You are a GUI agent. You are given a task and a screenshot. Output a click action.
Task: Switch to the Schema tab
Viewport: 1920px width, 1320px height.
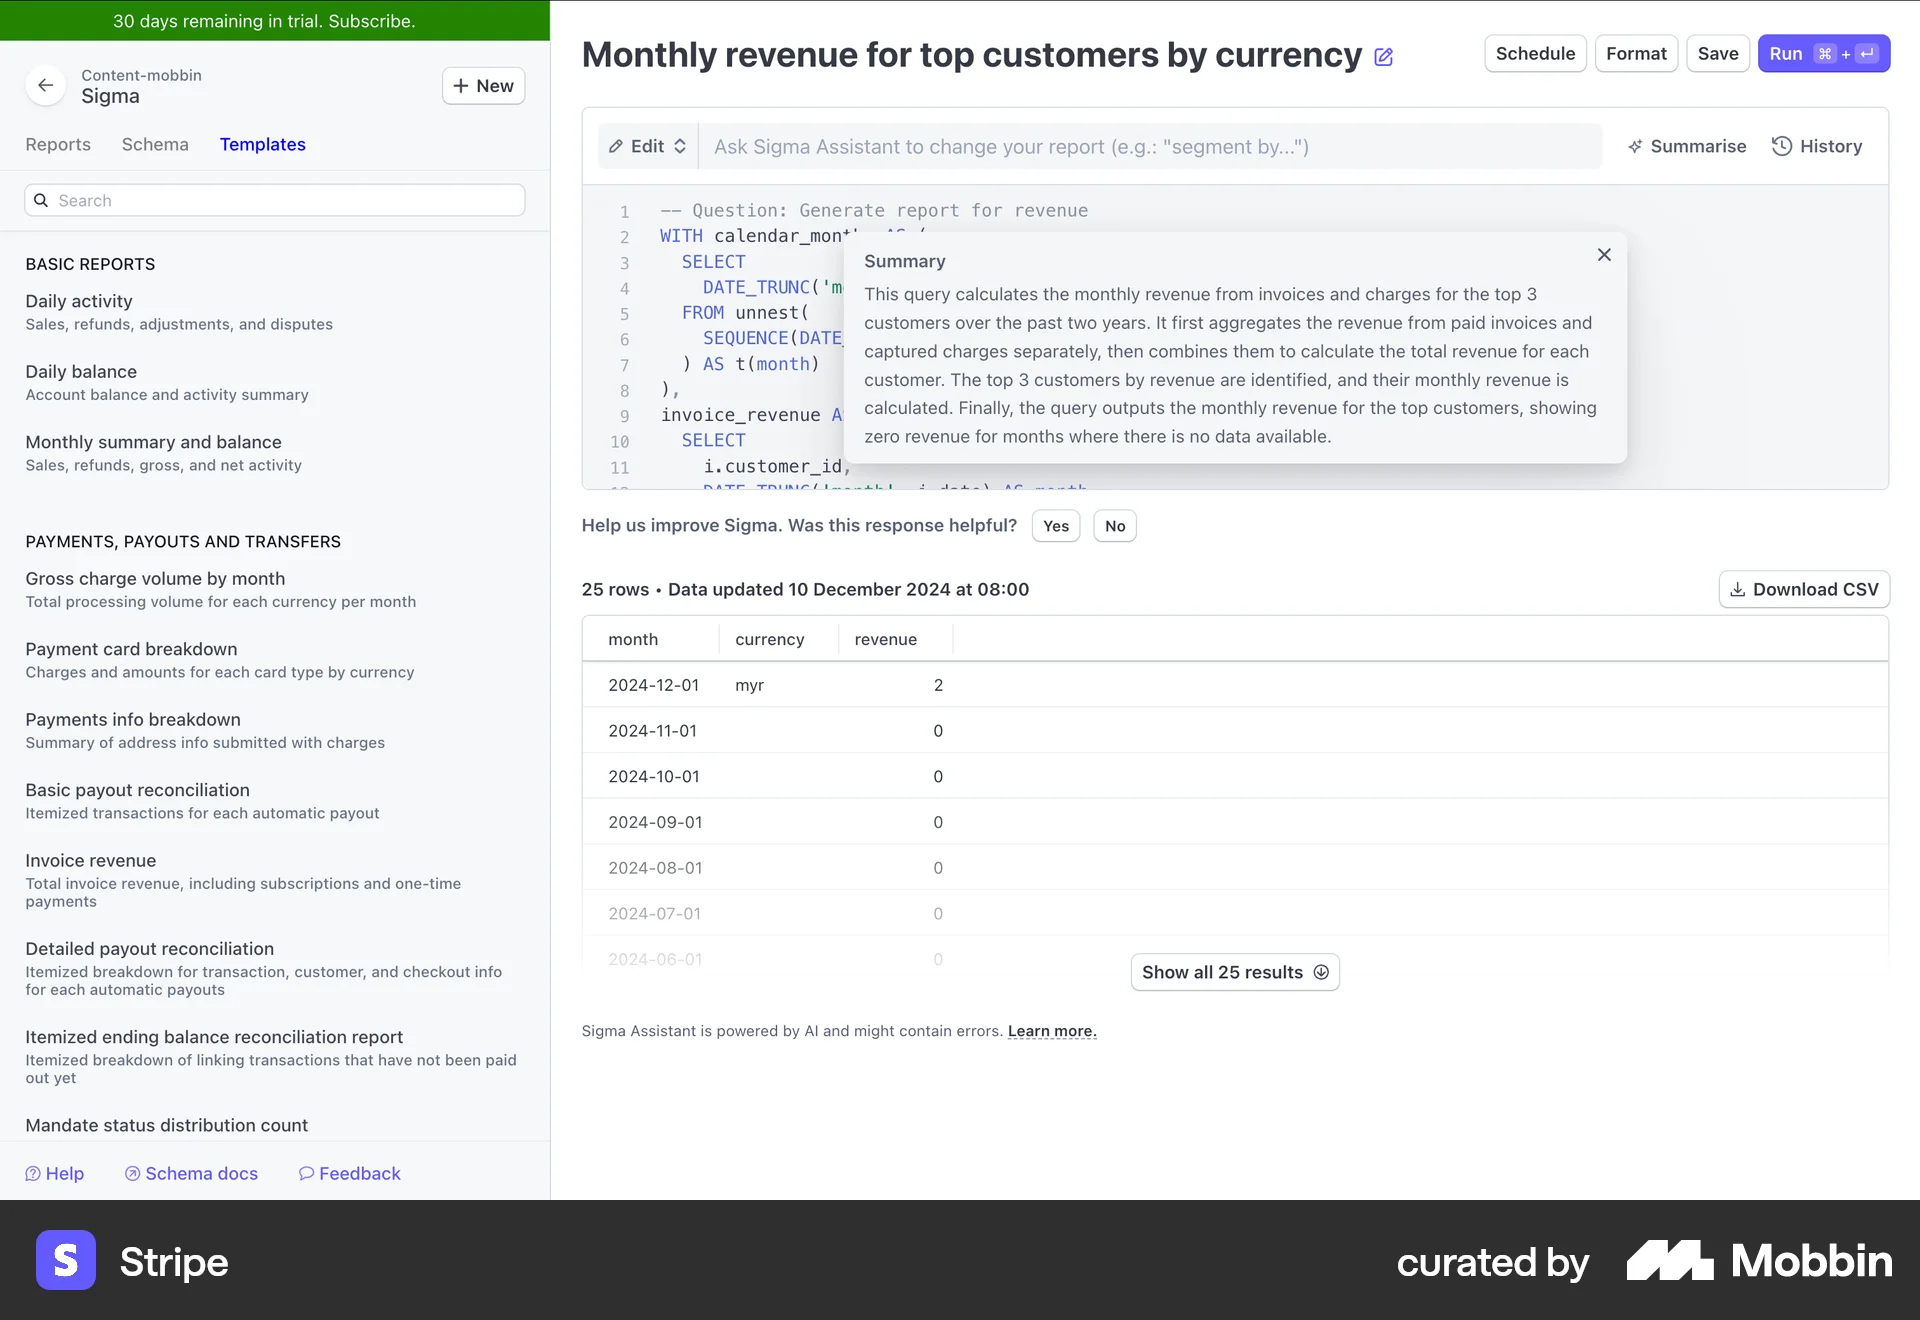click(x=155, y=144)
